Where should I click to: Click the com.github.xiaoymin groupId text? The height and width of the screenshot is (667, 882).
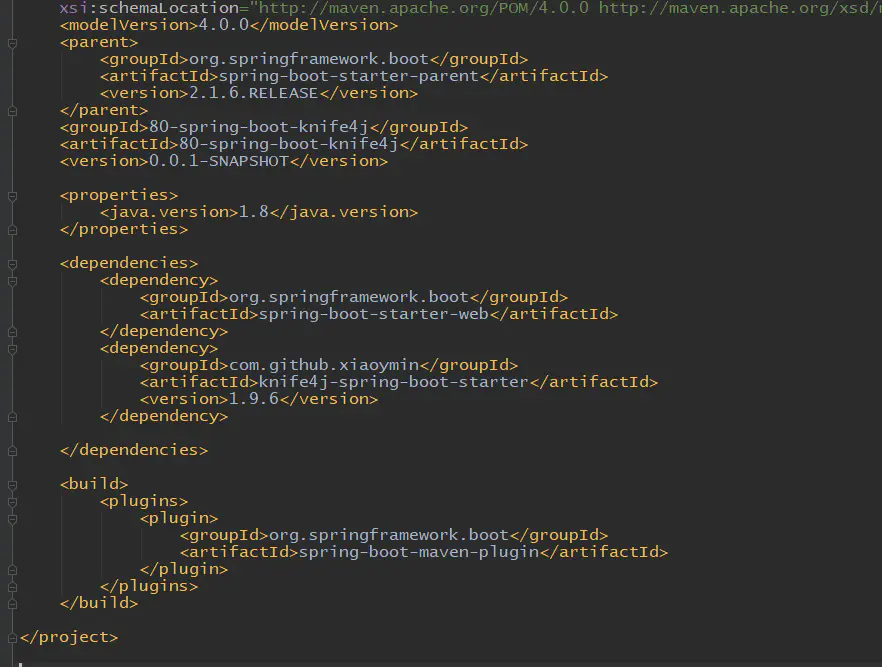(x=323, y=365)
